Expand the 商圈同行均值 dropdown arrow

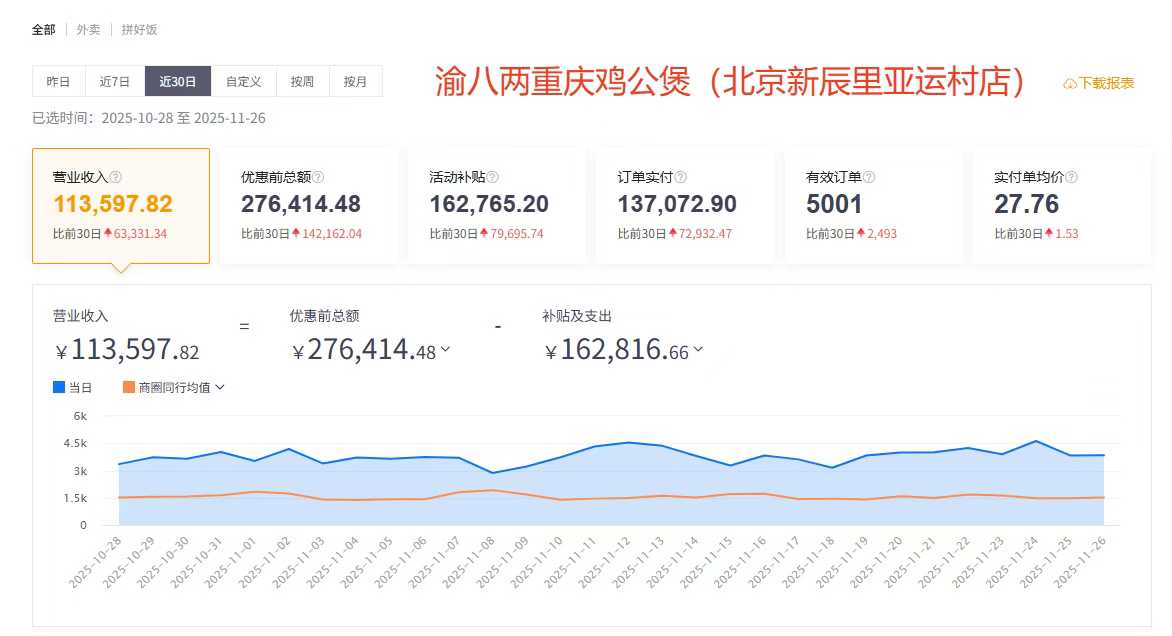coord(220,387)
